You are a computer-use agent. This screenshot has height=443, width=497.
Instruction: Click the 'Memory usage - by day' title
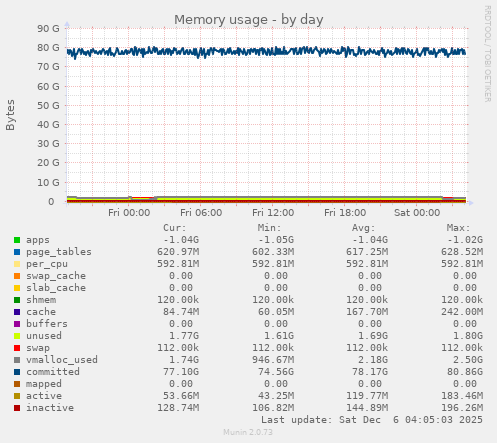pos(249,20)
